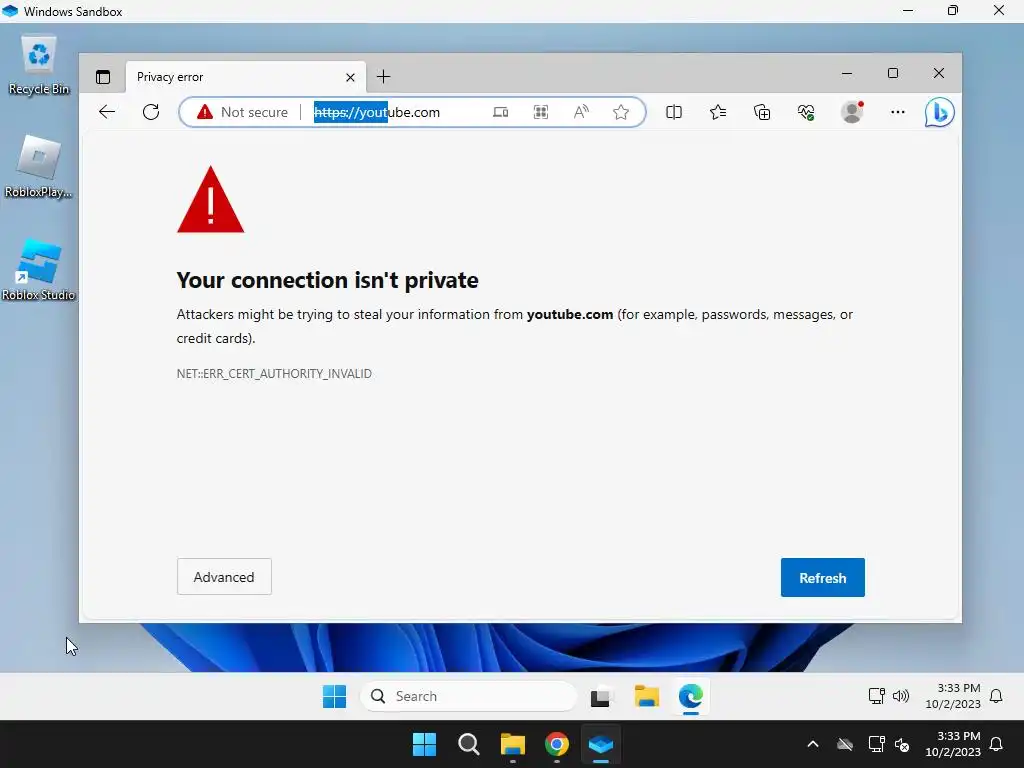Close the Edge browser window
1024x768 pixels.
coord(938,73)
